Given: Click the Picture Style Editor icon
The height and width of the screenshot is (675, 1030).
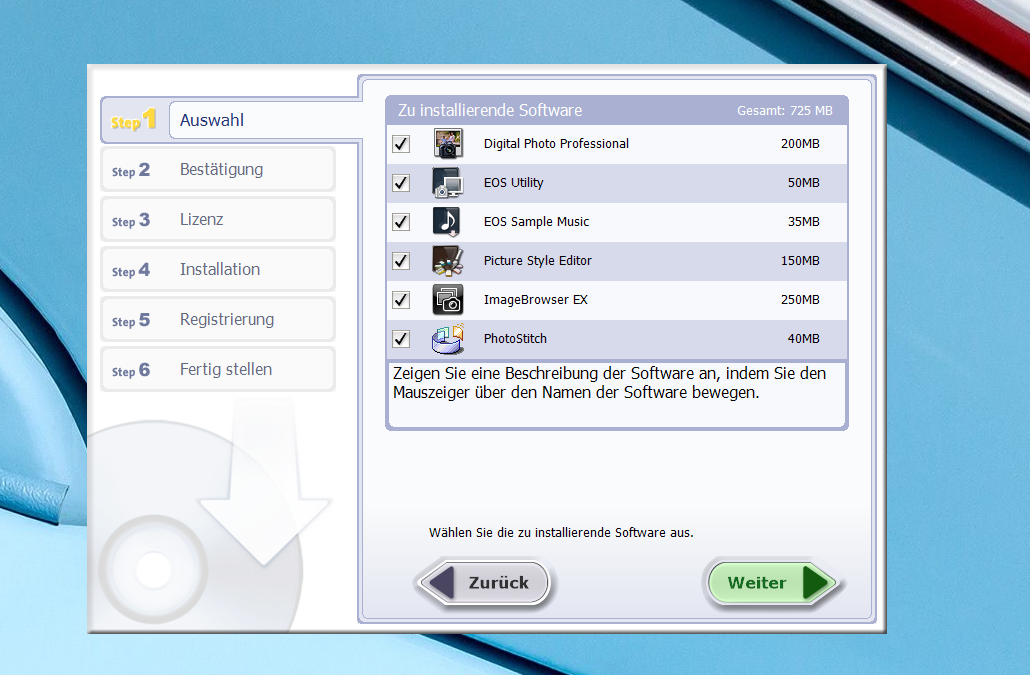Looking at the screenshot, I should coord(448,261).
